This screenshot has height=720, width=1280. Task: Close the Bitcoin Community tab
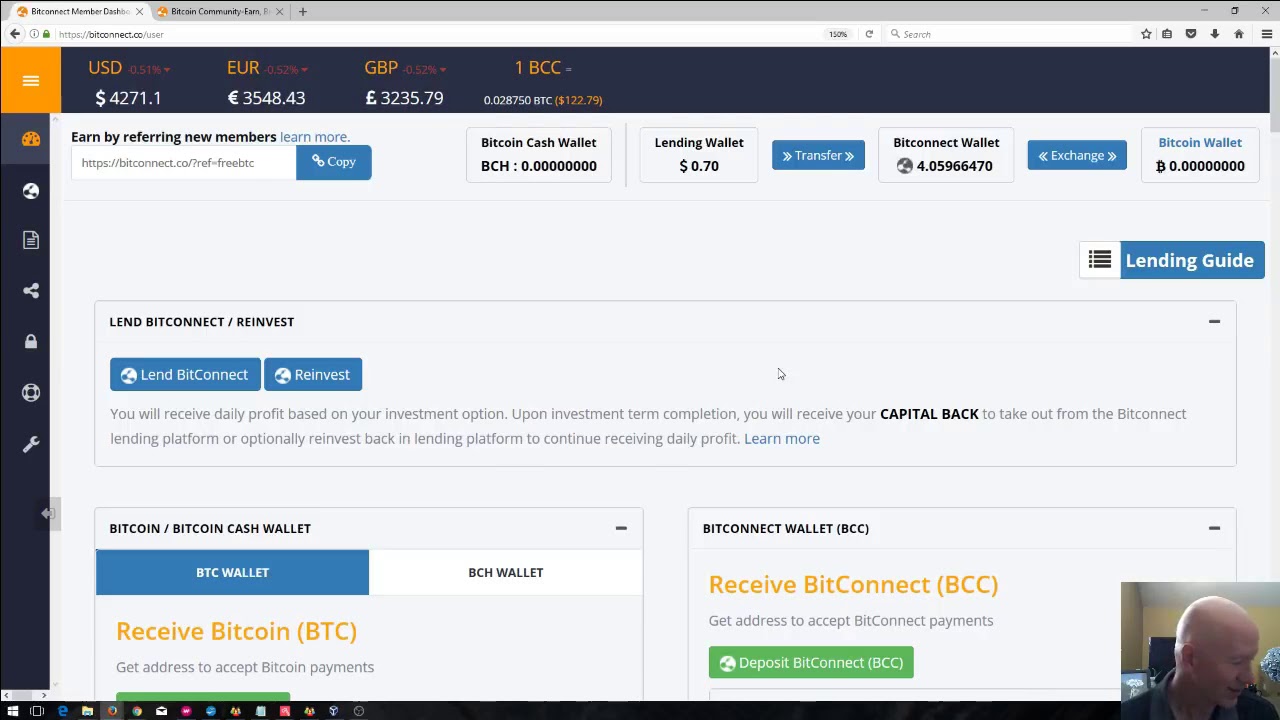tap(279, 11)
